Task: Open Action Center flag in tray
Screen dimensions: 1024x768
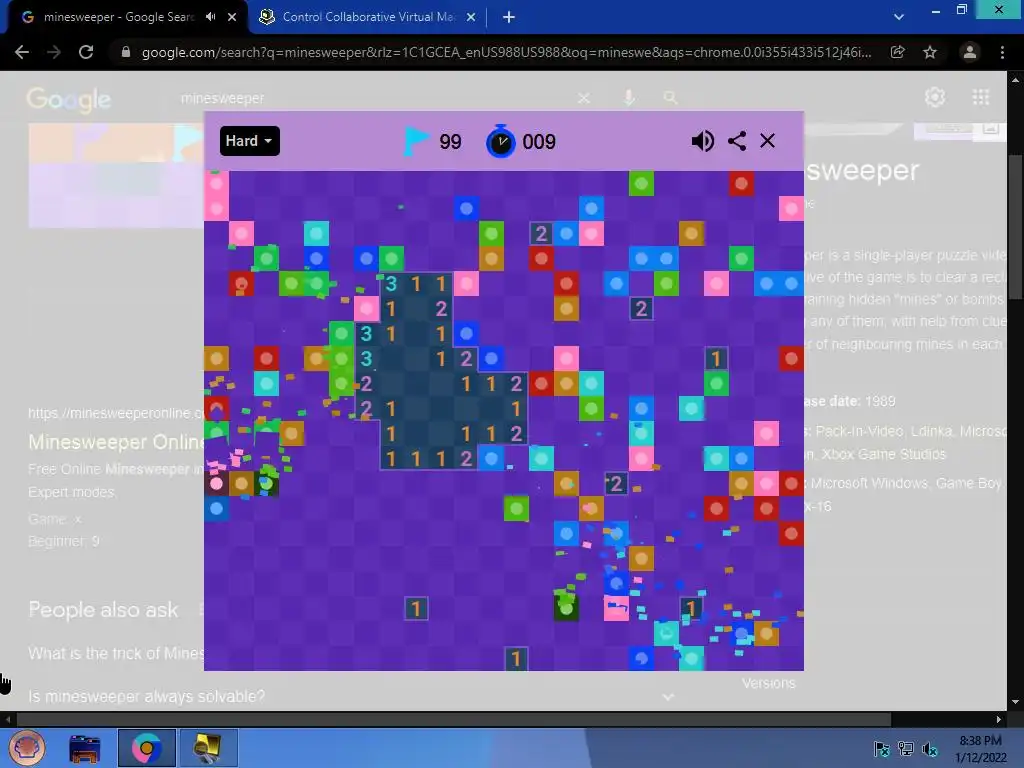Action: tap(881, 748)
